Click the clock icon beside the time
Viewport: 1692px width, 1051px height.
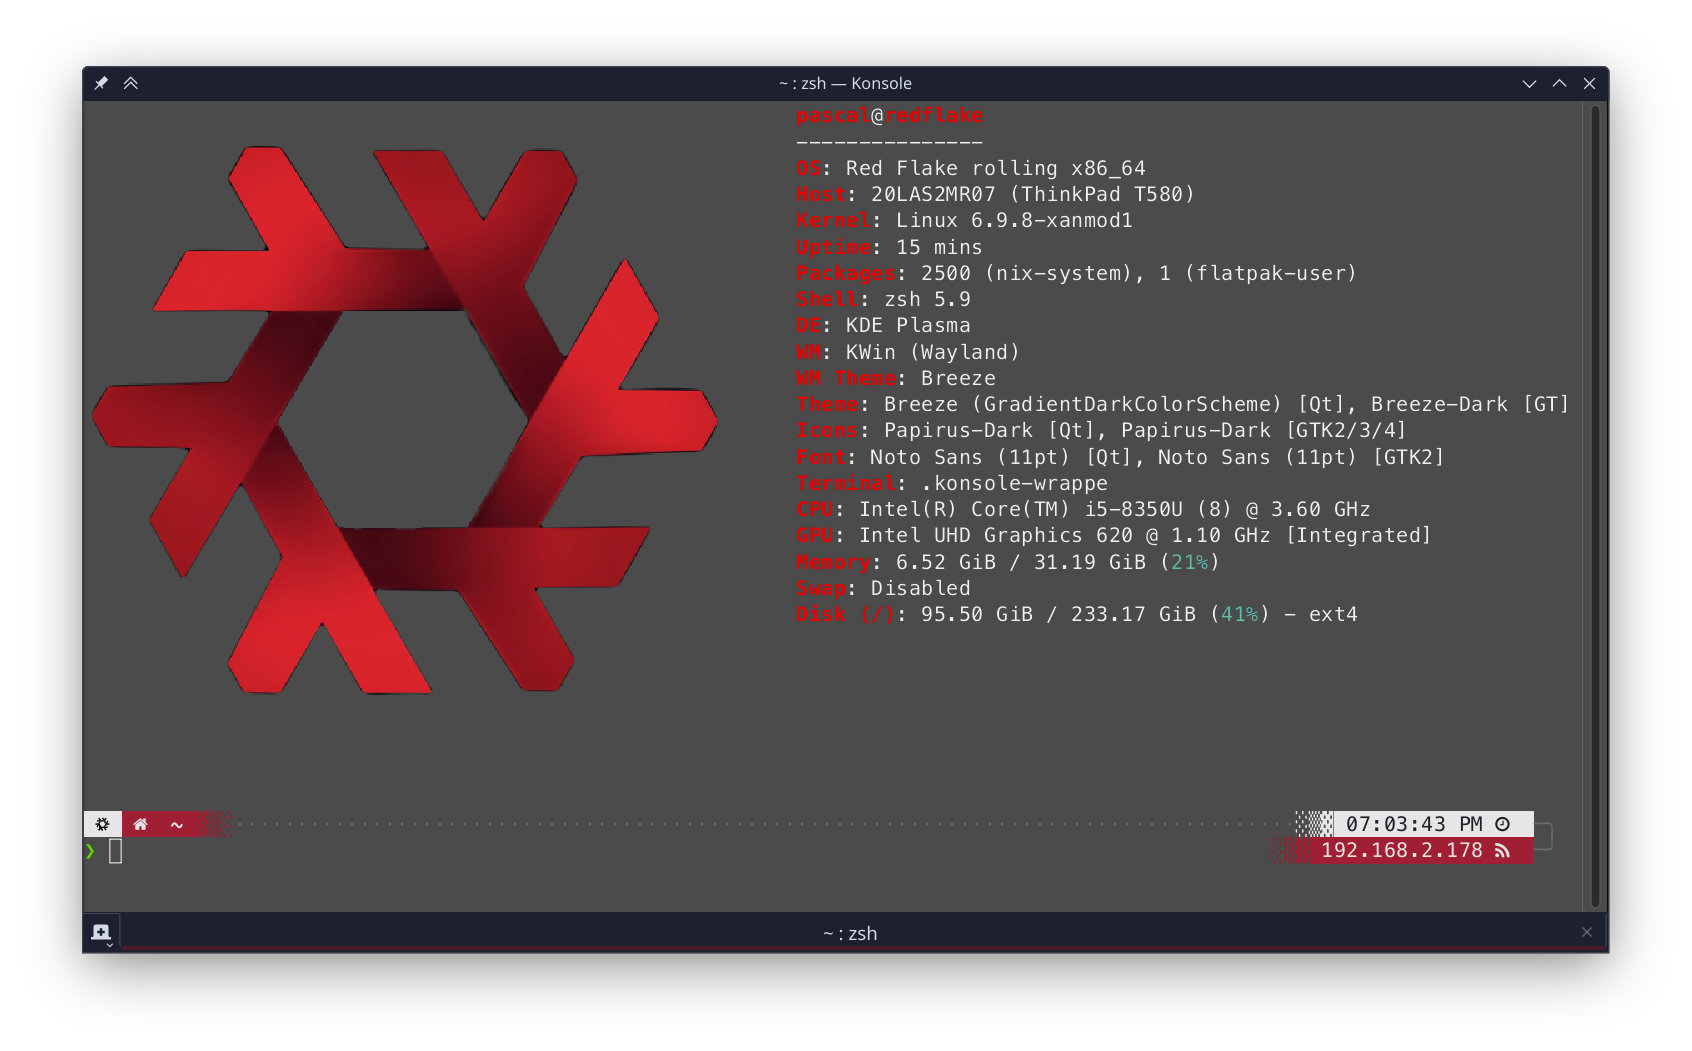(x=1502, y=824)
